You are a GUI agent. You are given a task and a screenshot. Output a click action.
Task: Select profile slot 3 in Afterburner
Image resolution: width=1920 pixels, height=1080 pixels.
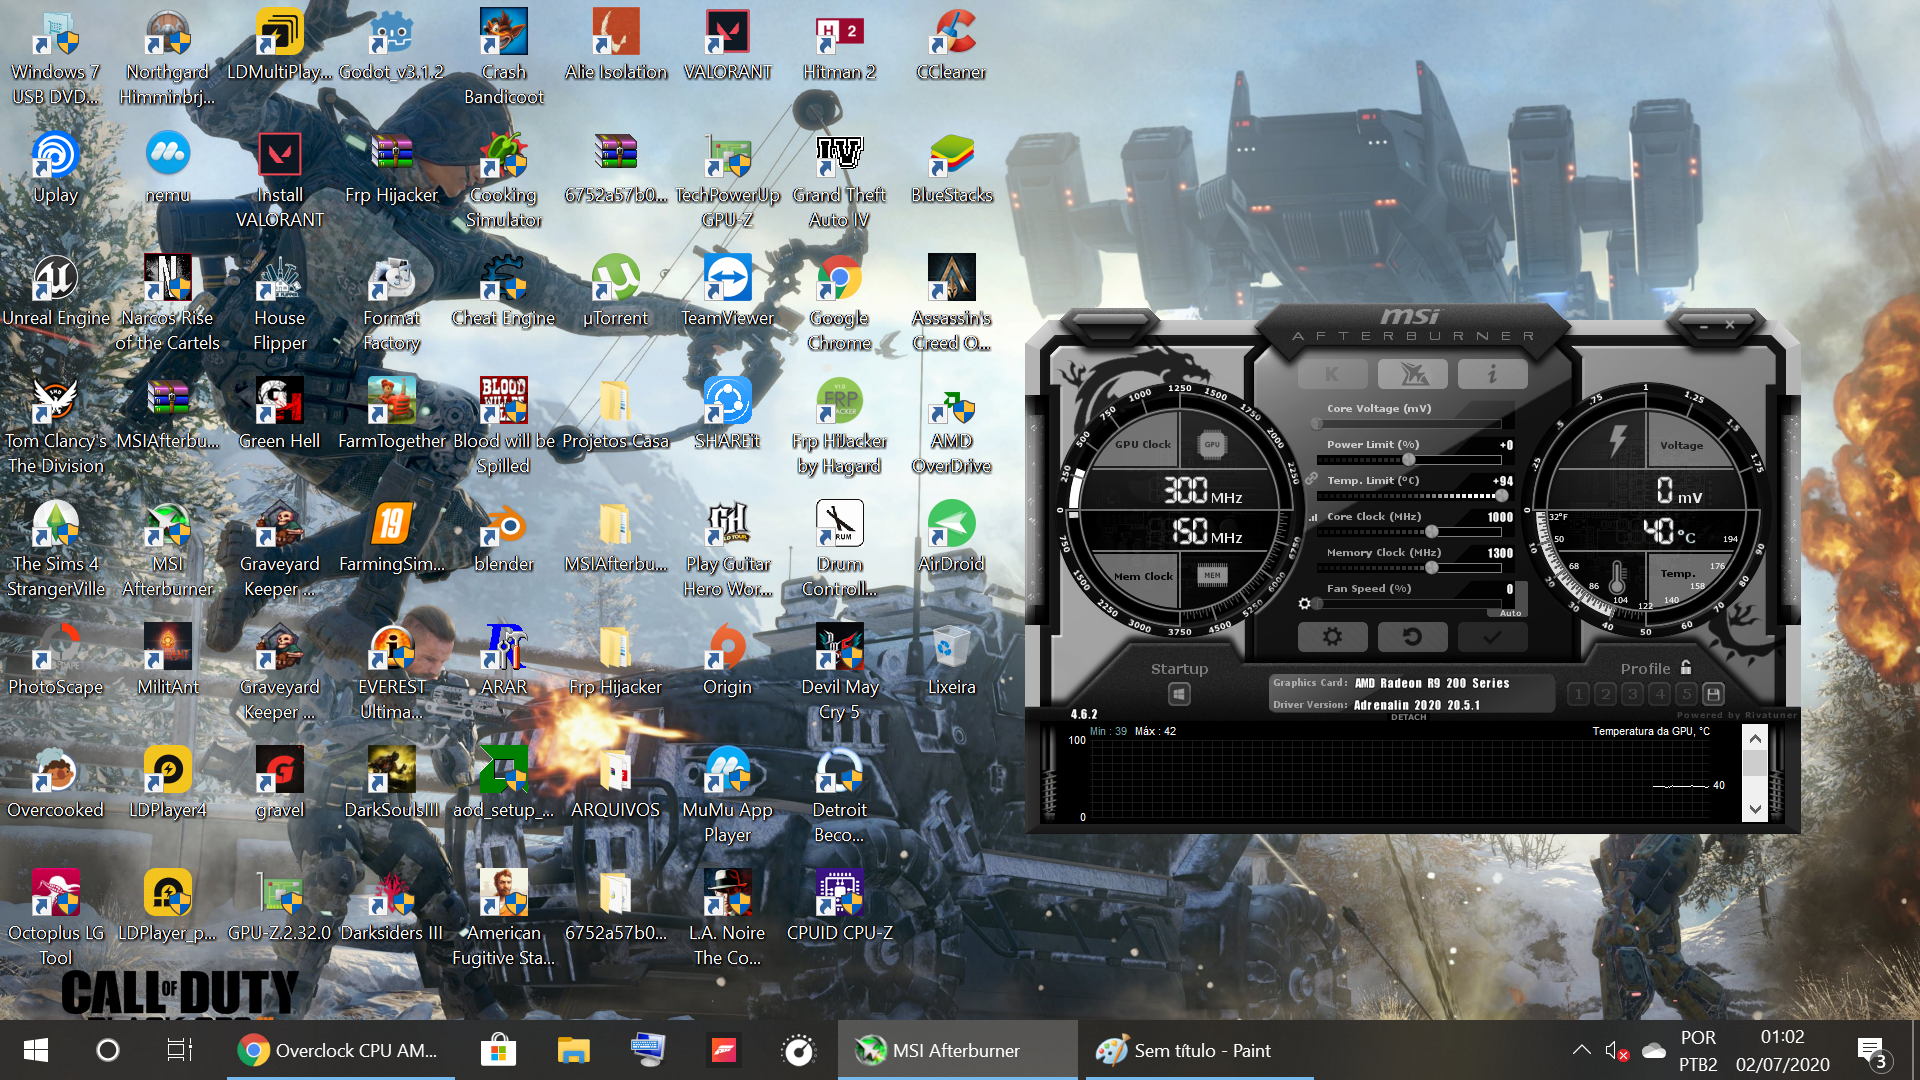pos(1632,694)
